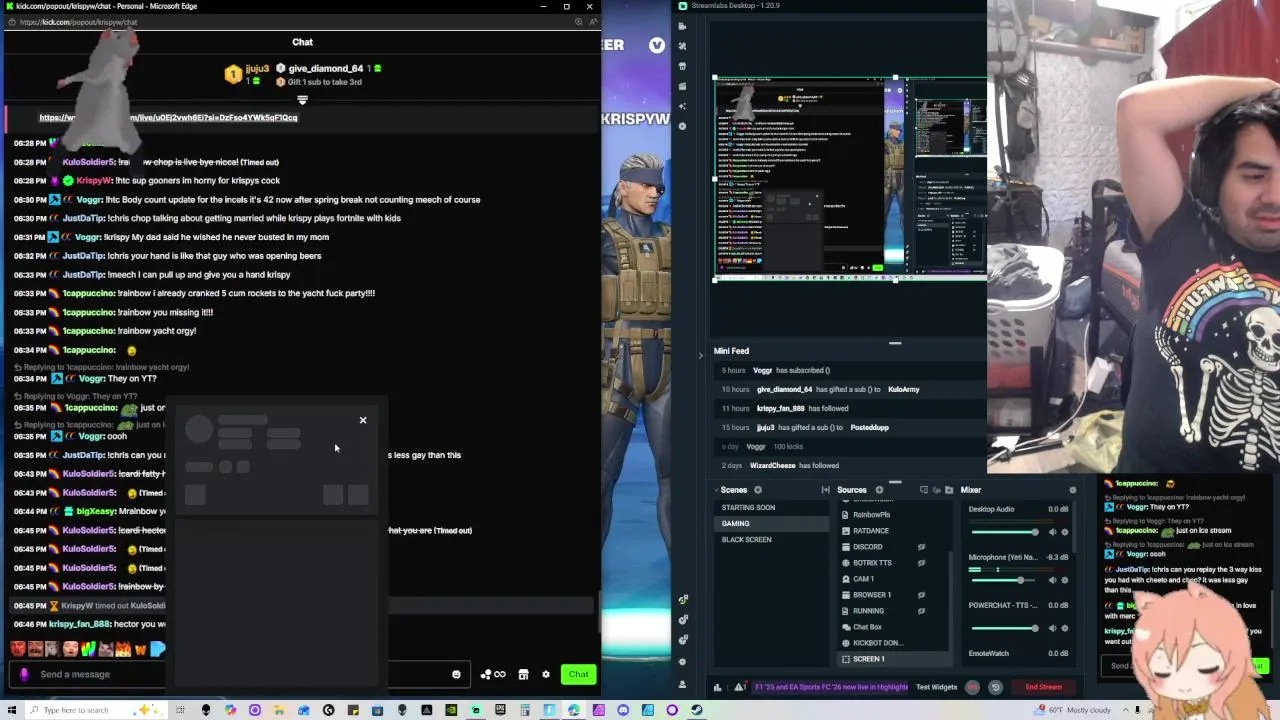Viewport: 1280px width, 720px height.
Task: Open the Themes icon in Streamlabs sidebar
Action: coord(682,46)
